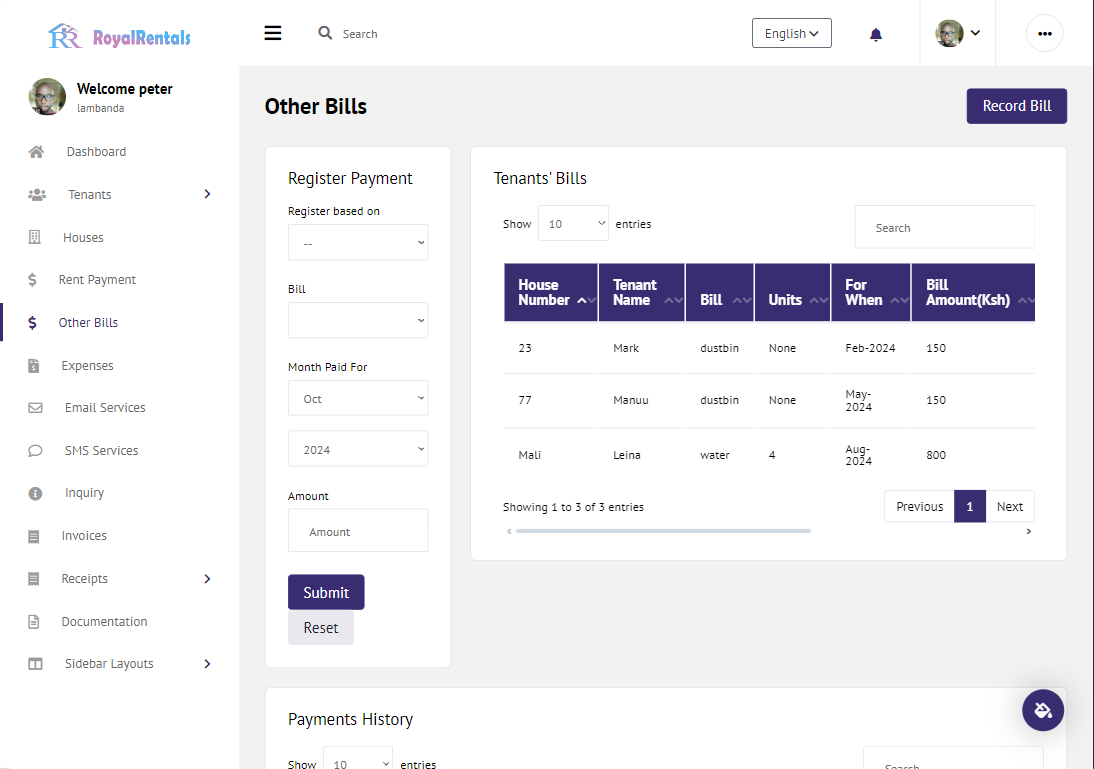Open the 2024 year dropdown

click(358, 449)
